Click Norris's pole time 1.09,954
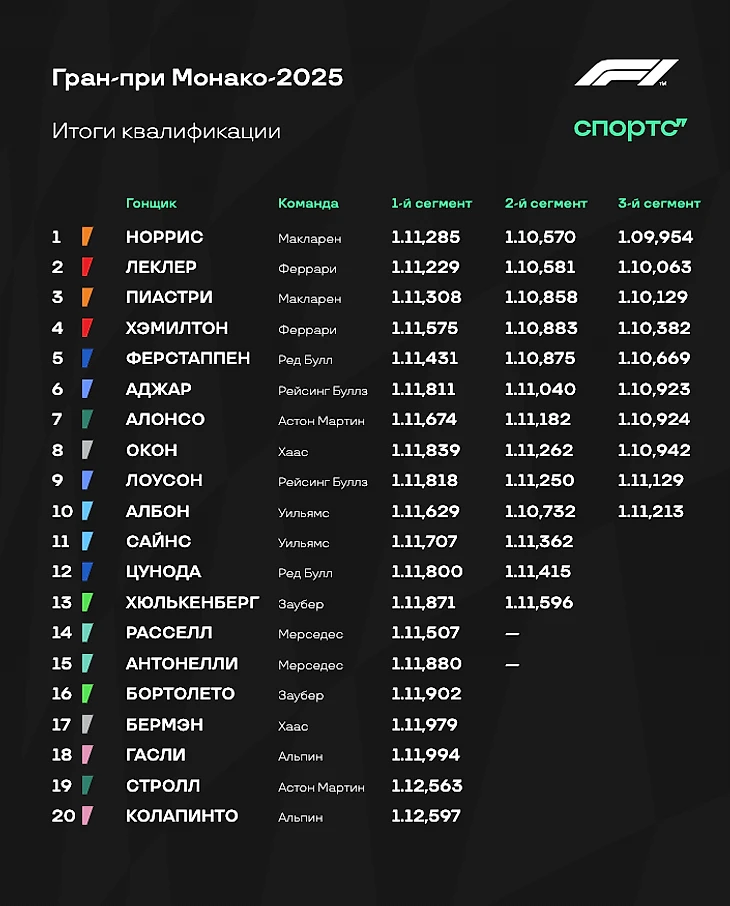 tap(655, 237)
